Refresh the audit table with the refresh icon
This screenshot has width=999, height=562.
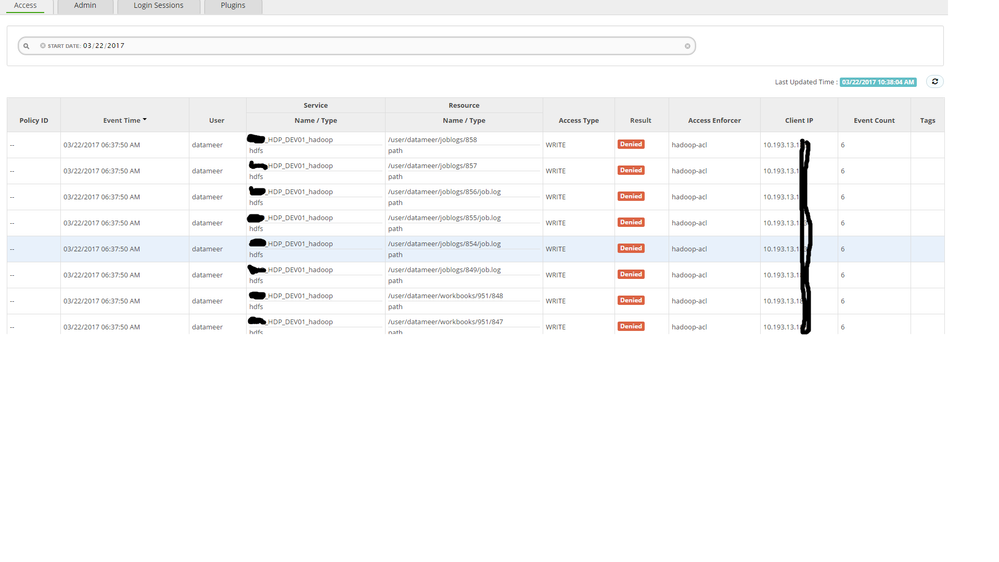coord(934,82)
